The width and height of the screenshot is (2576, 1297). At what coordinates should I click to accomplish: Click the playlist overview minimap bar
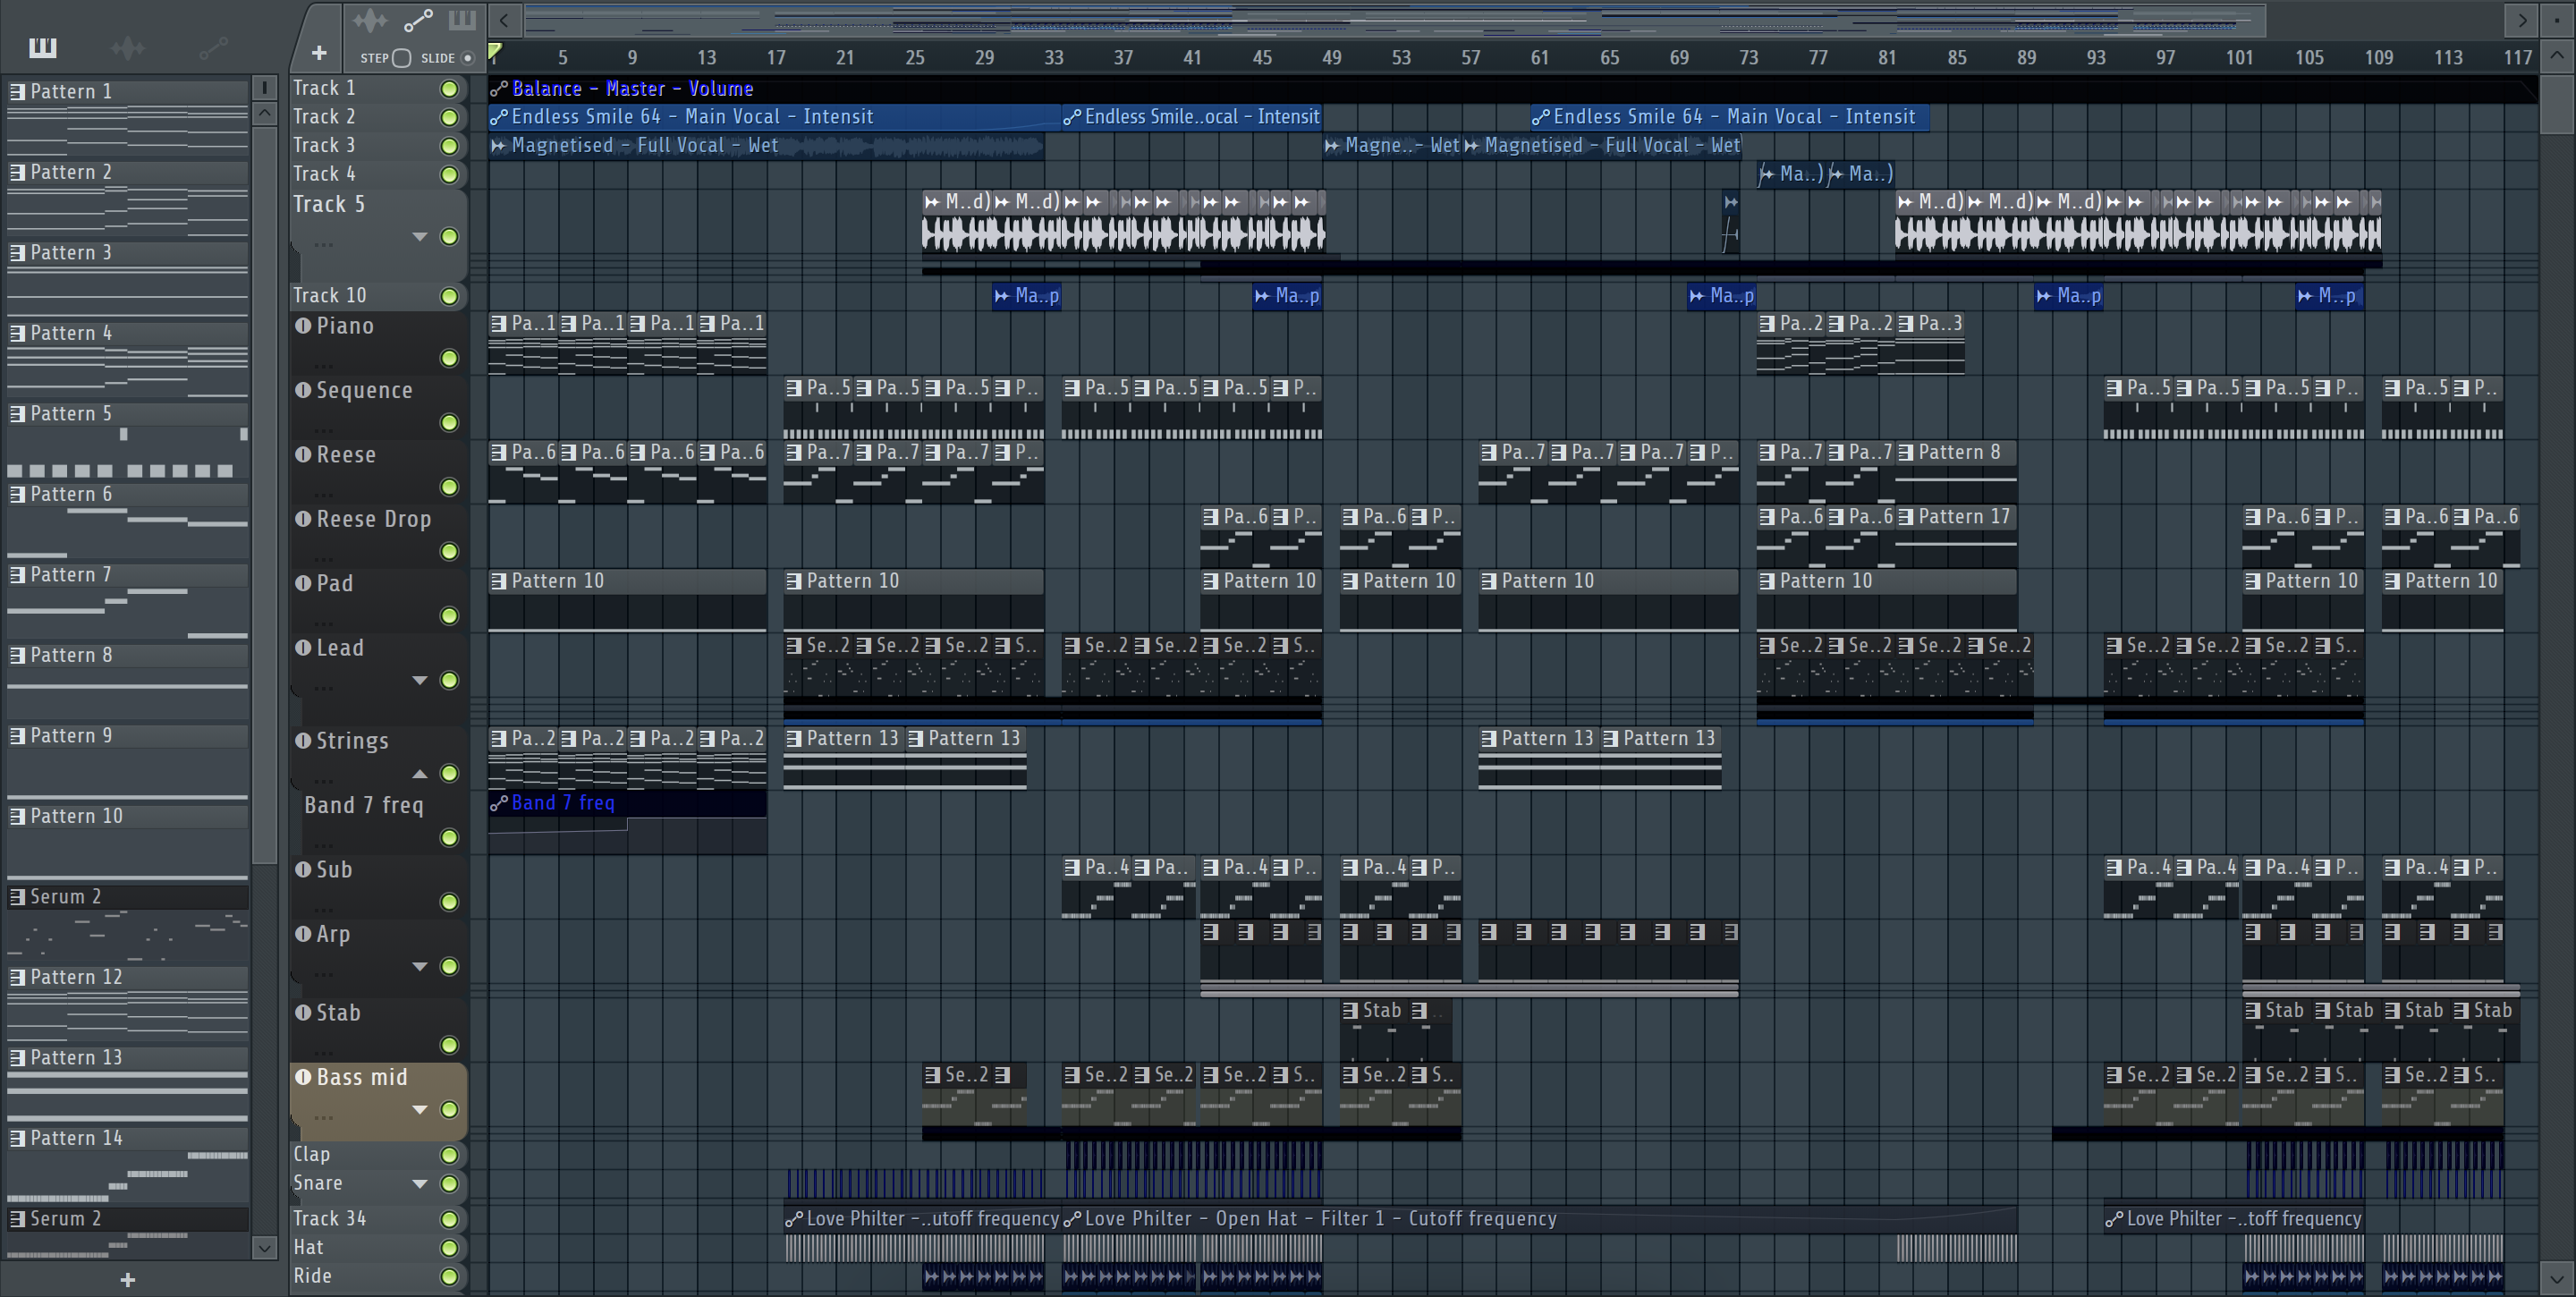click(1395, 20)
